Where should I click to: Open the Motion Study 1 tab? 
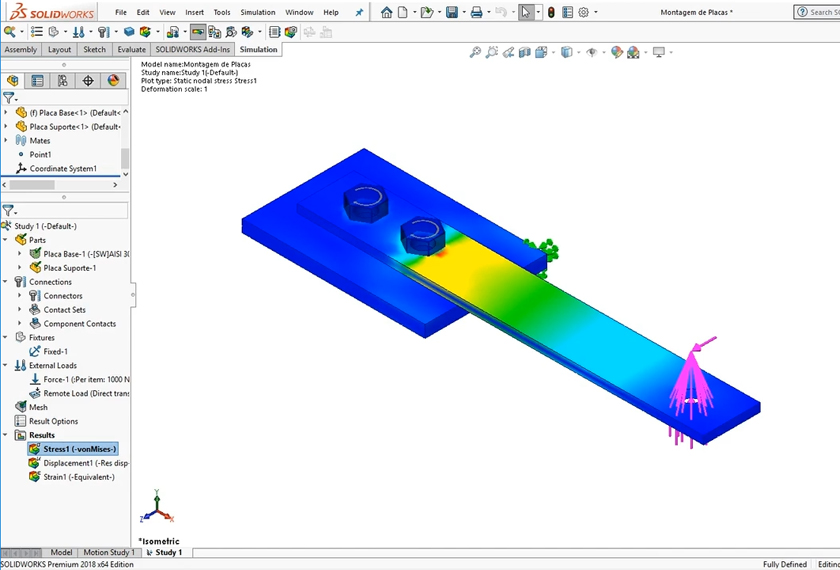pyautogui.click(x=108, y=552)
